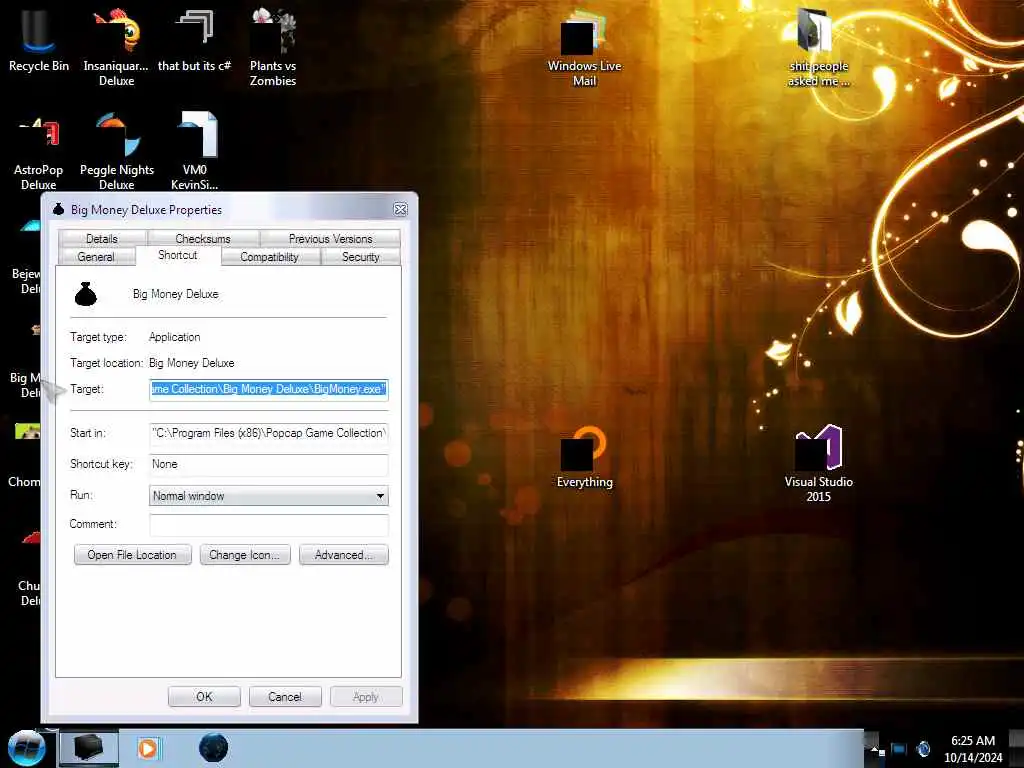Click the Comment input field
The image size is (1024, 768).
point(268,524)
